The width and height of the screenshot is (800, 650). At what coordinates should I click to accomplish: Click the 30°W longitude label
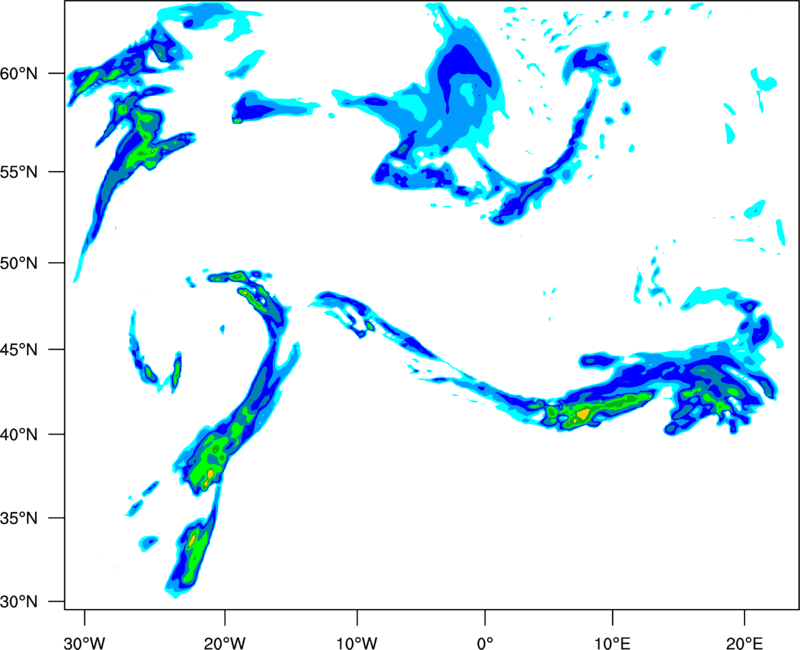coord(85,643)
